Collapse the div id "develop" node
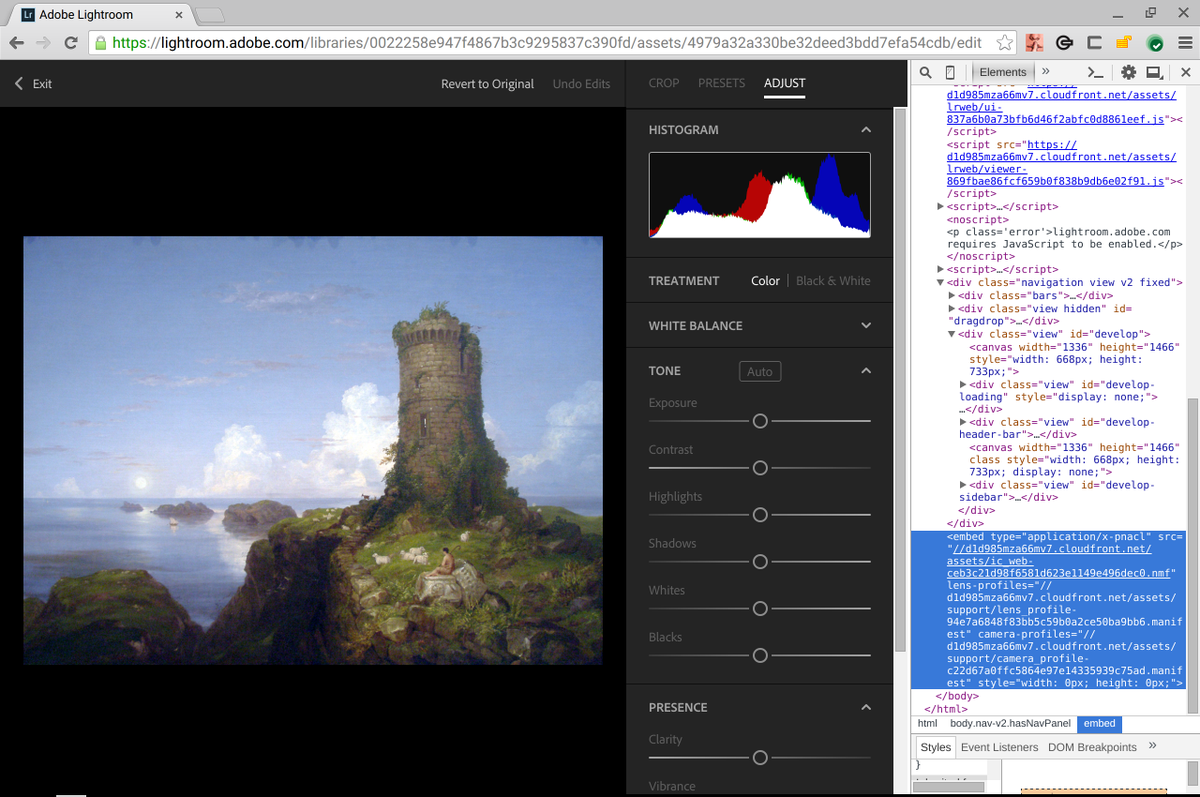Image resolution: width=1200 pixels, height=797 pixels. (x=952, y=334)
